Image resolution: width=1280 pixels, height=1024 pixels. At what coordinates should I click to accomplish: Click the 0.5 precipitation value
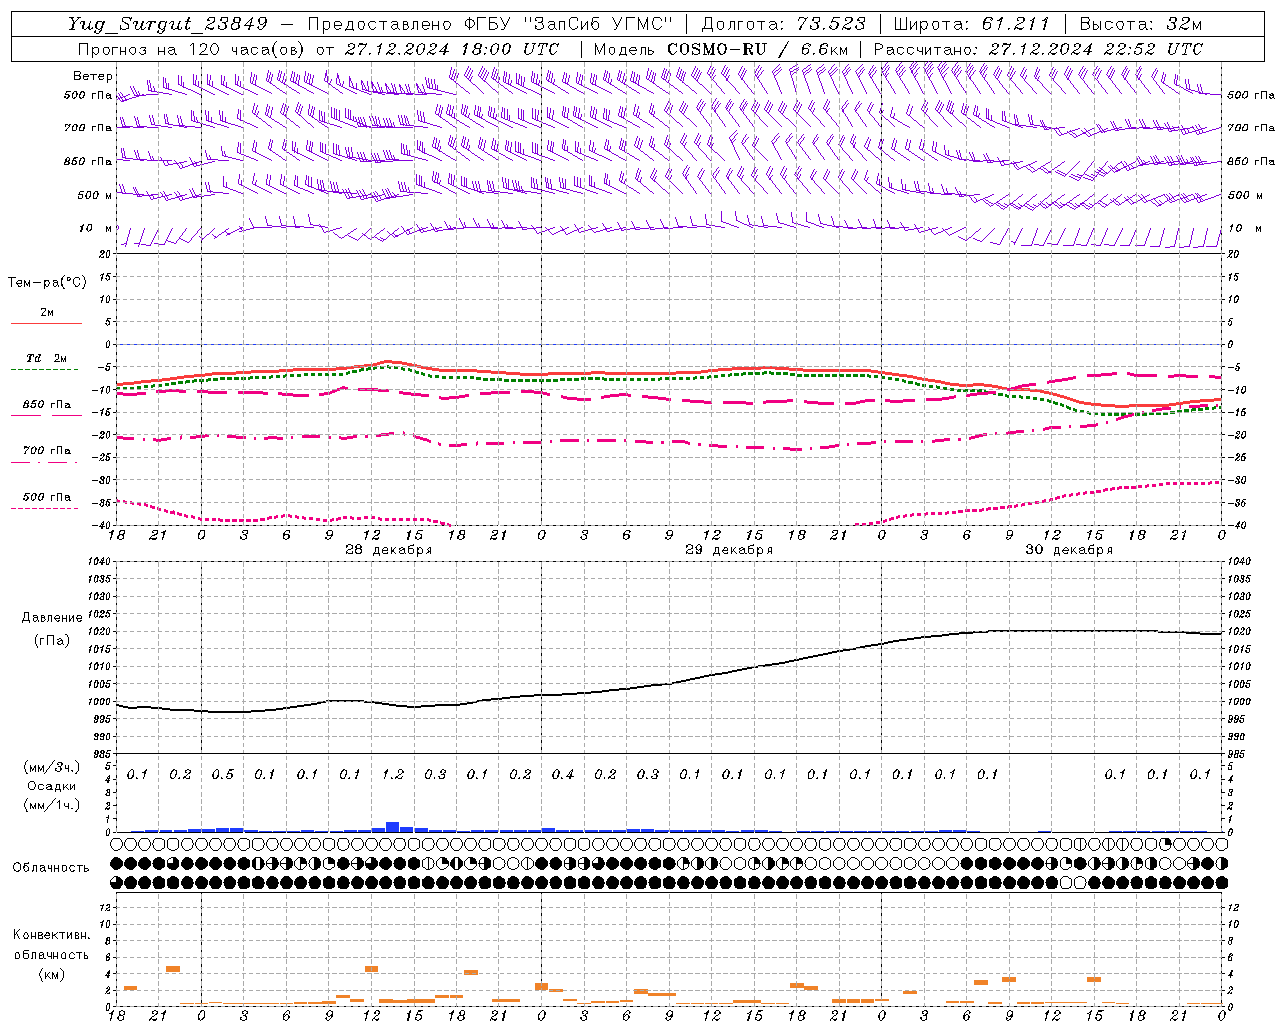pyautogui.click(x=223, y=774)
